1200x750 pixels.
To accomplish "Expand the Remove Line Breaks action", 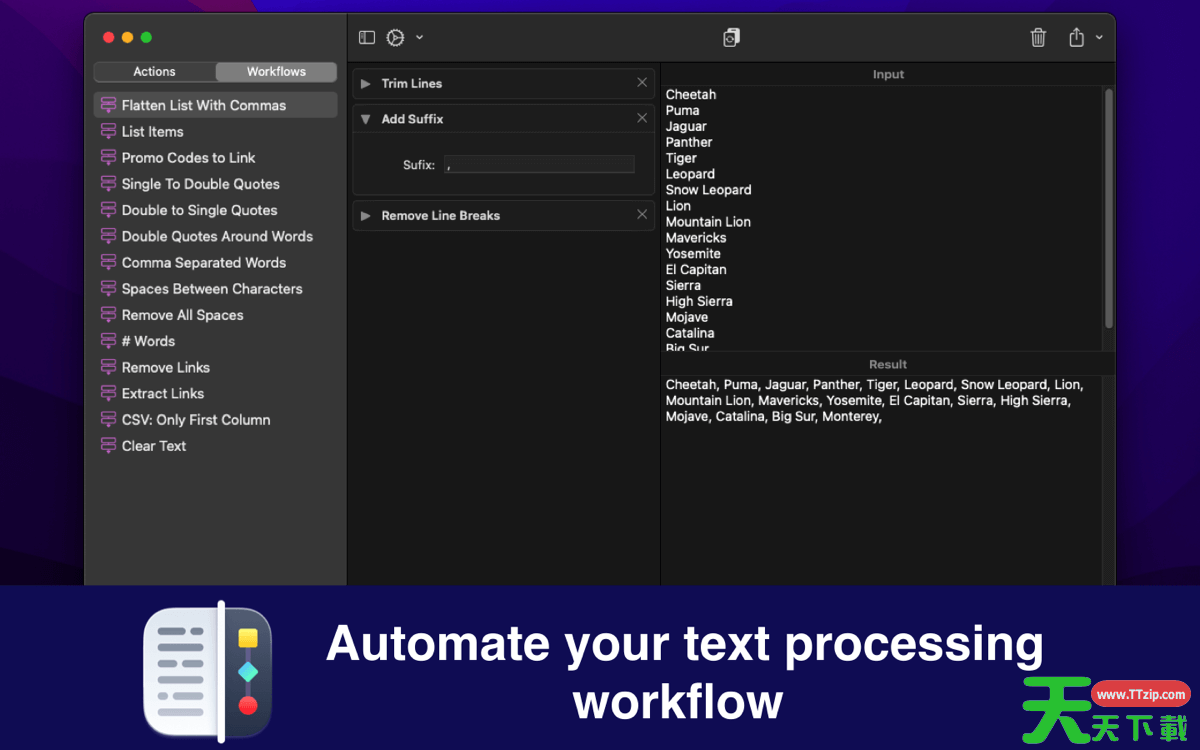I will 366,216.
